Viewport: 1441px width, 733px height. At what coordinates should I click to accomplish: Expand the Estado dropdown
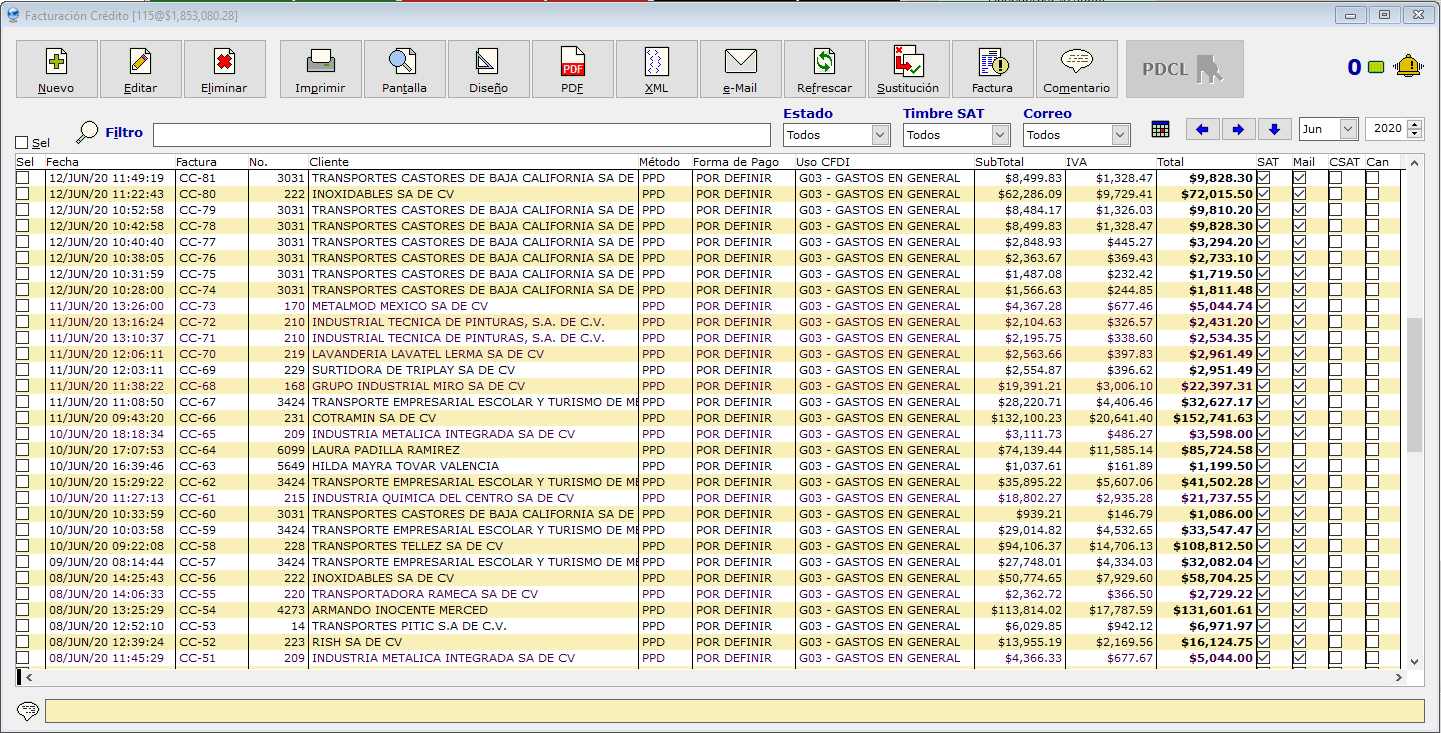coord(880,134)
